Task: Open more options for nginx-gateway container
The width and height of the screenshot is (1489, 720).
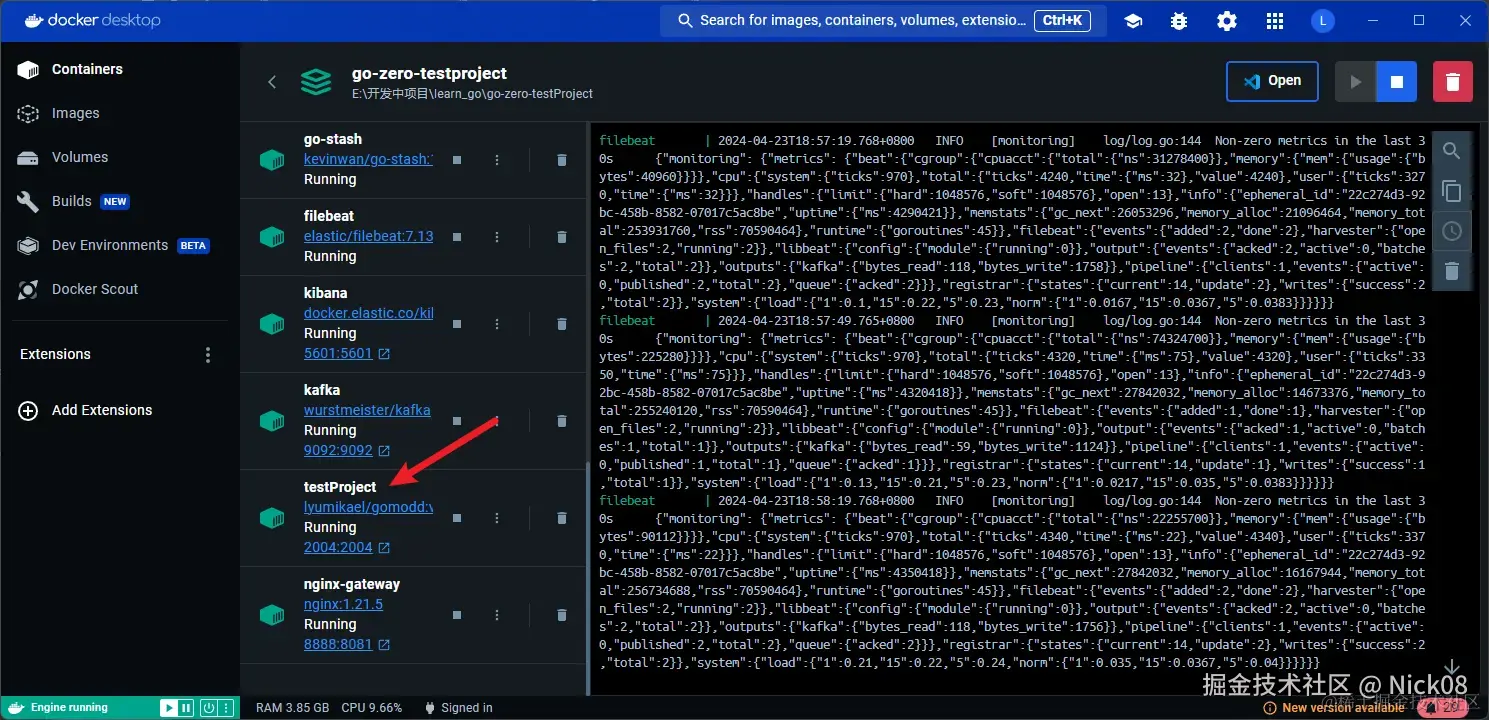Action: click(497, 615)
